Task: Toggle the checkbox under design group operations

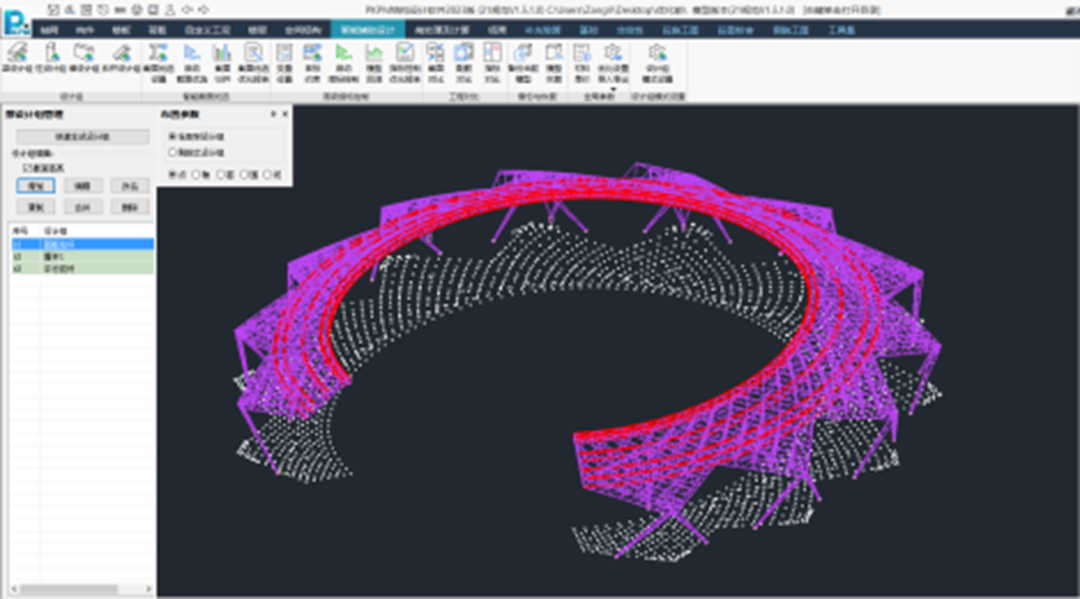Action: (26, 167)
